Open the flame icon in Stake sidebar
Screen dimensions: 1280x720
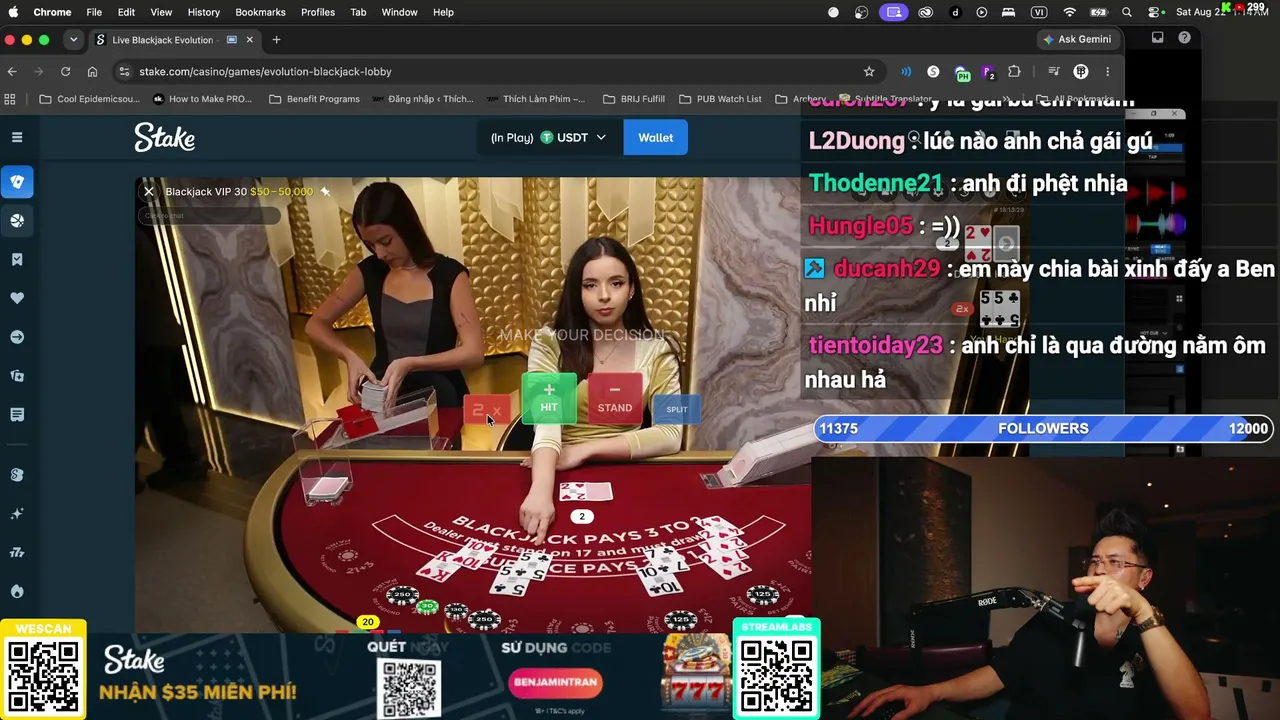click(x=17, y=591)
